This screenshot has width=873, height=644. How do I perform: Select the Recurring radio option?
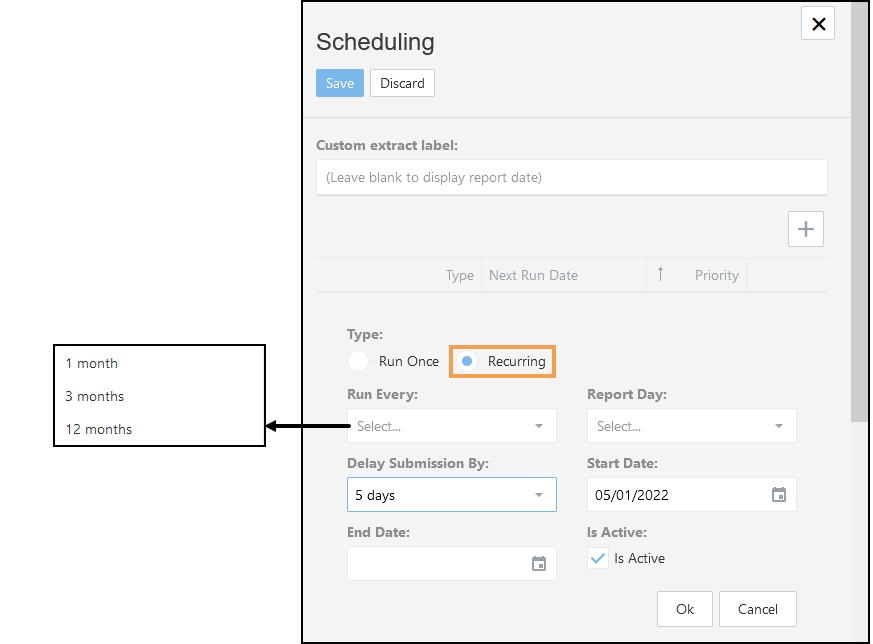(x=467, y=361)
